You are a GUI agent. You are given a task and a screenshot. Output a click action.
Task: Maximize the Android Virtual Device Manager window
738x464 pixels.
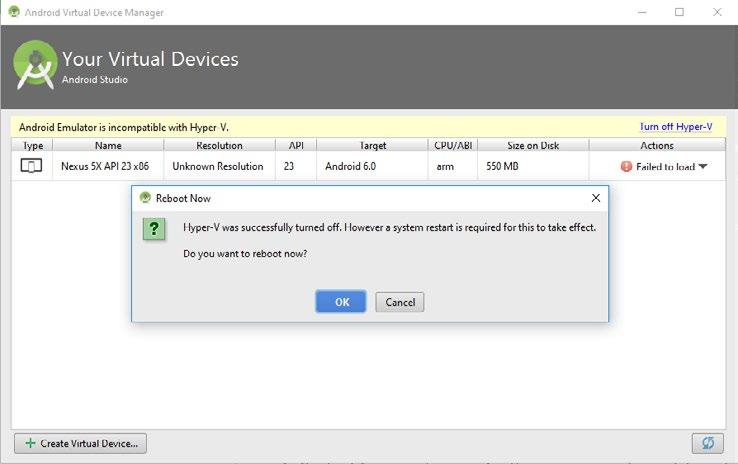(679, 12)
